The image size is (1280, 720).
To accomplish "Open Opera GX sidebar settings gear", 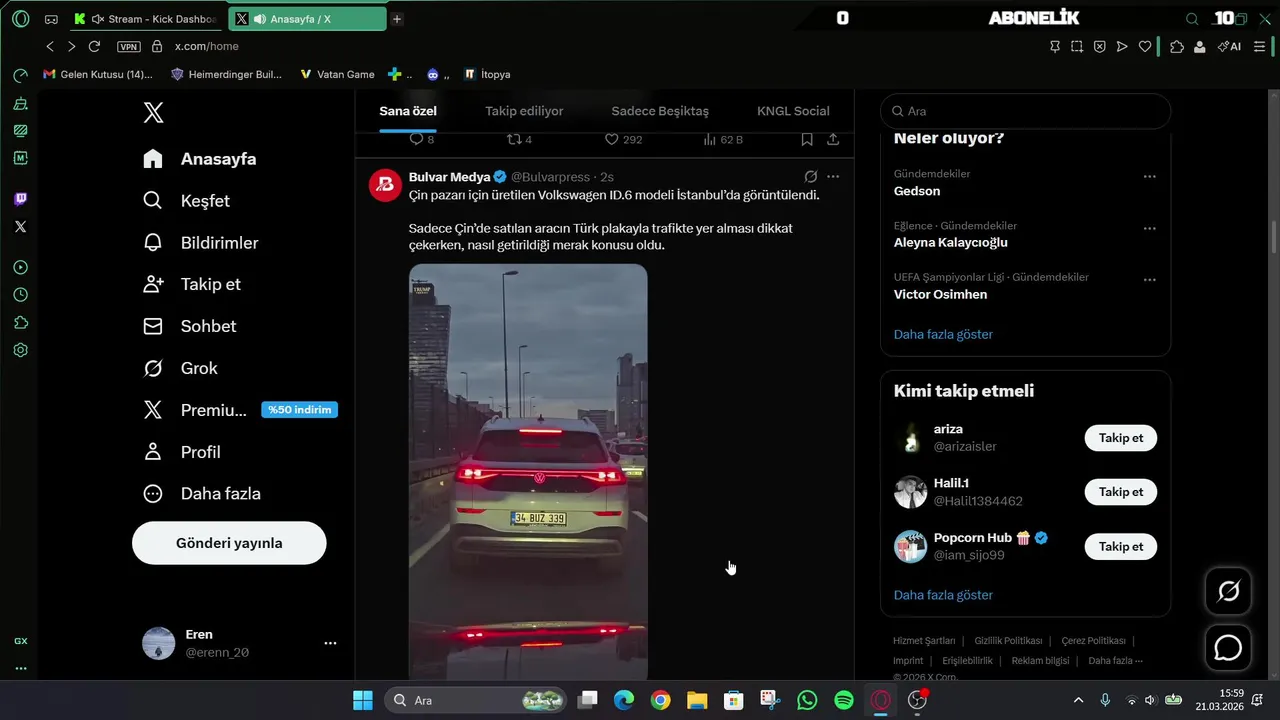I will coord(20,351).
